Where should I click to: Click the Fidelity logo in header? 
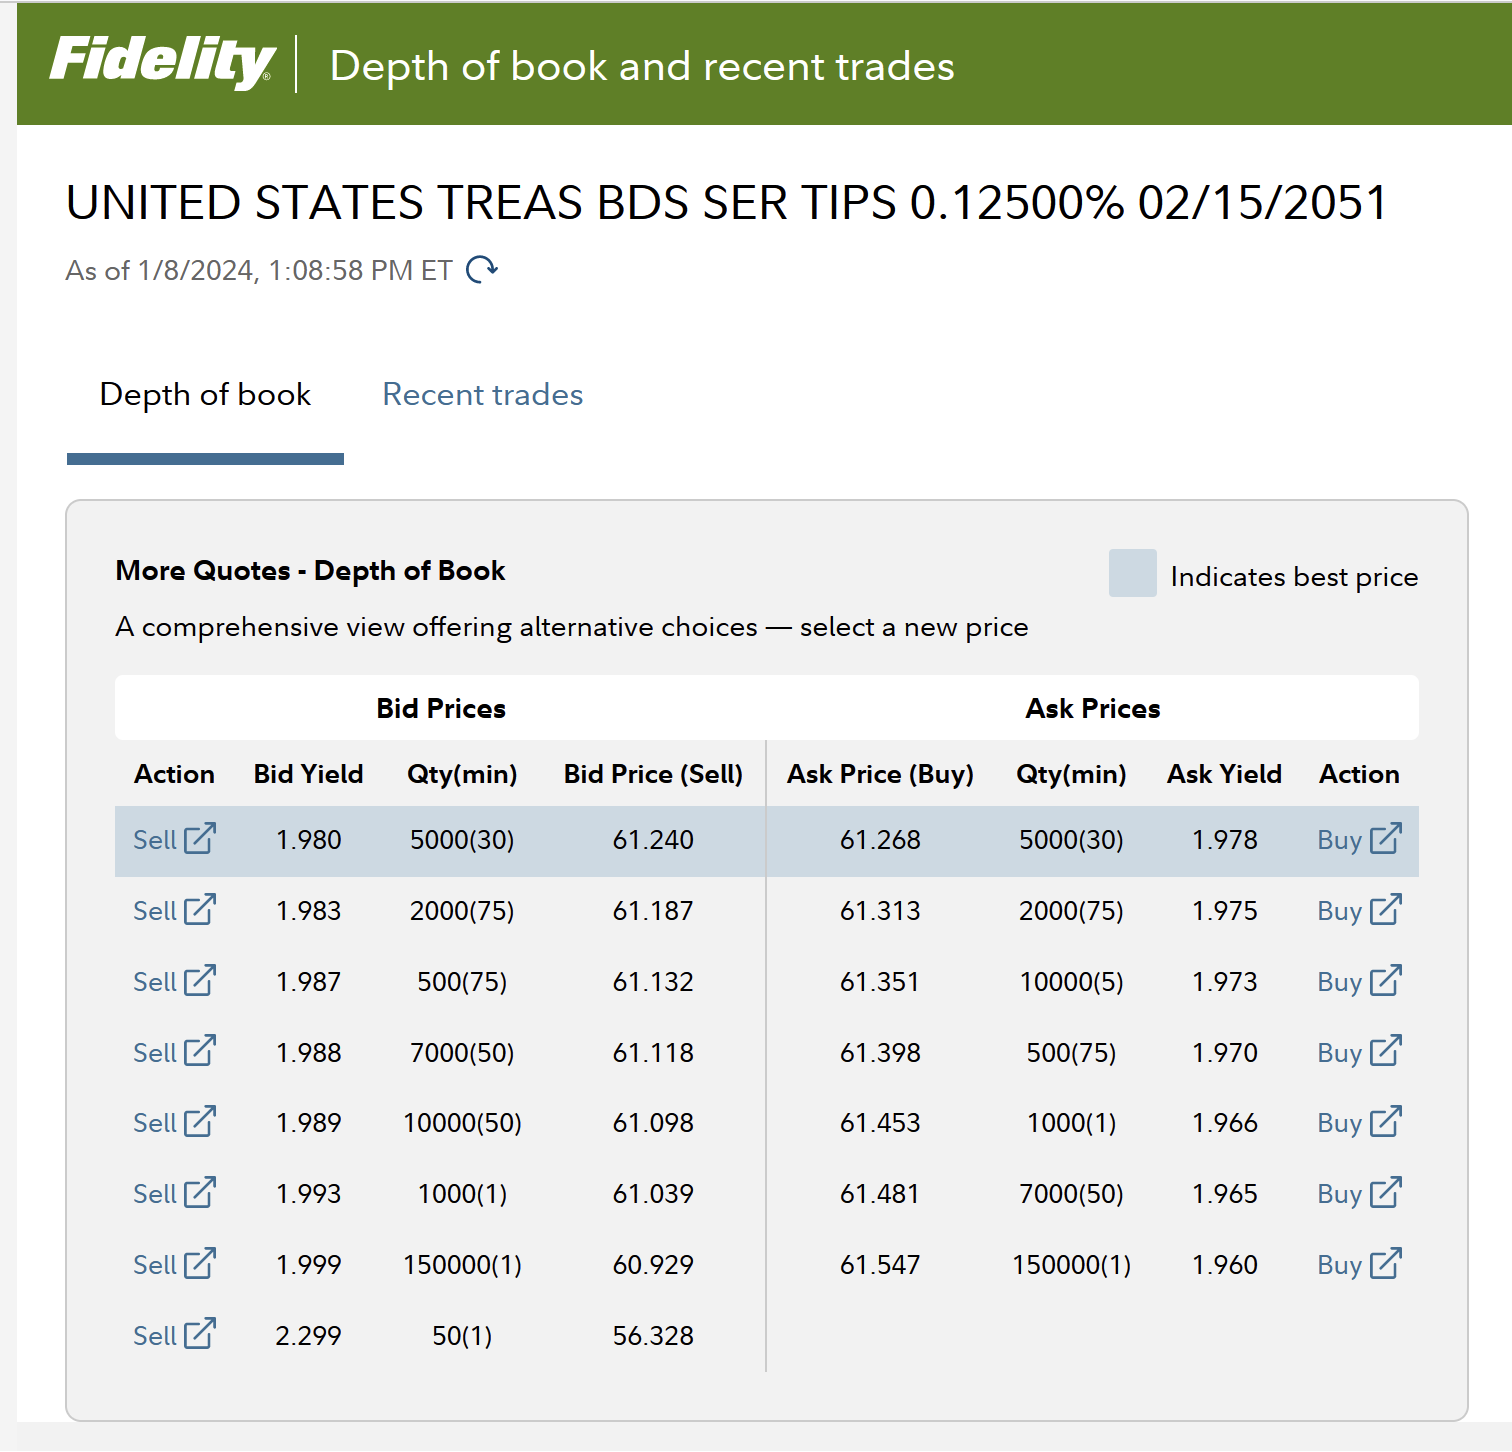point(162,63)
